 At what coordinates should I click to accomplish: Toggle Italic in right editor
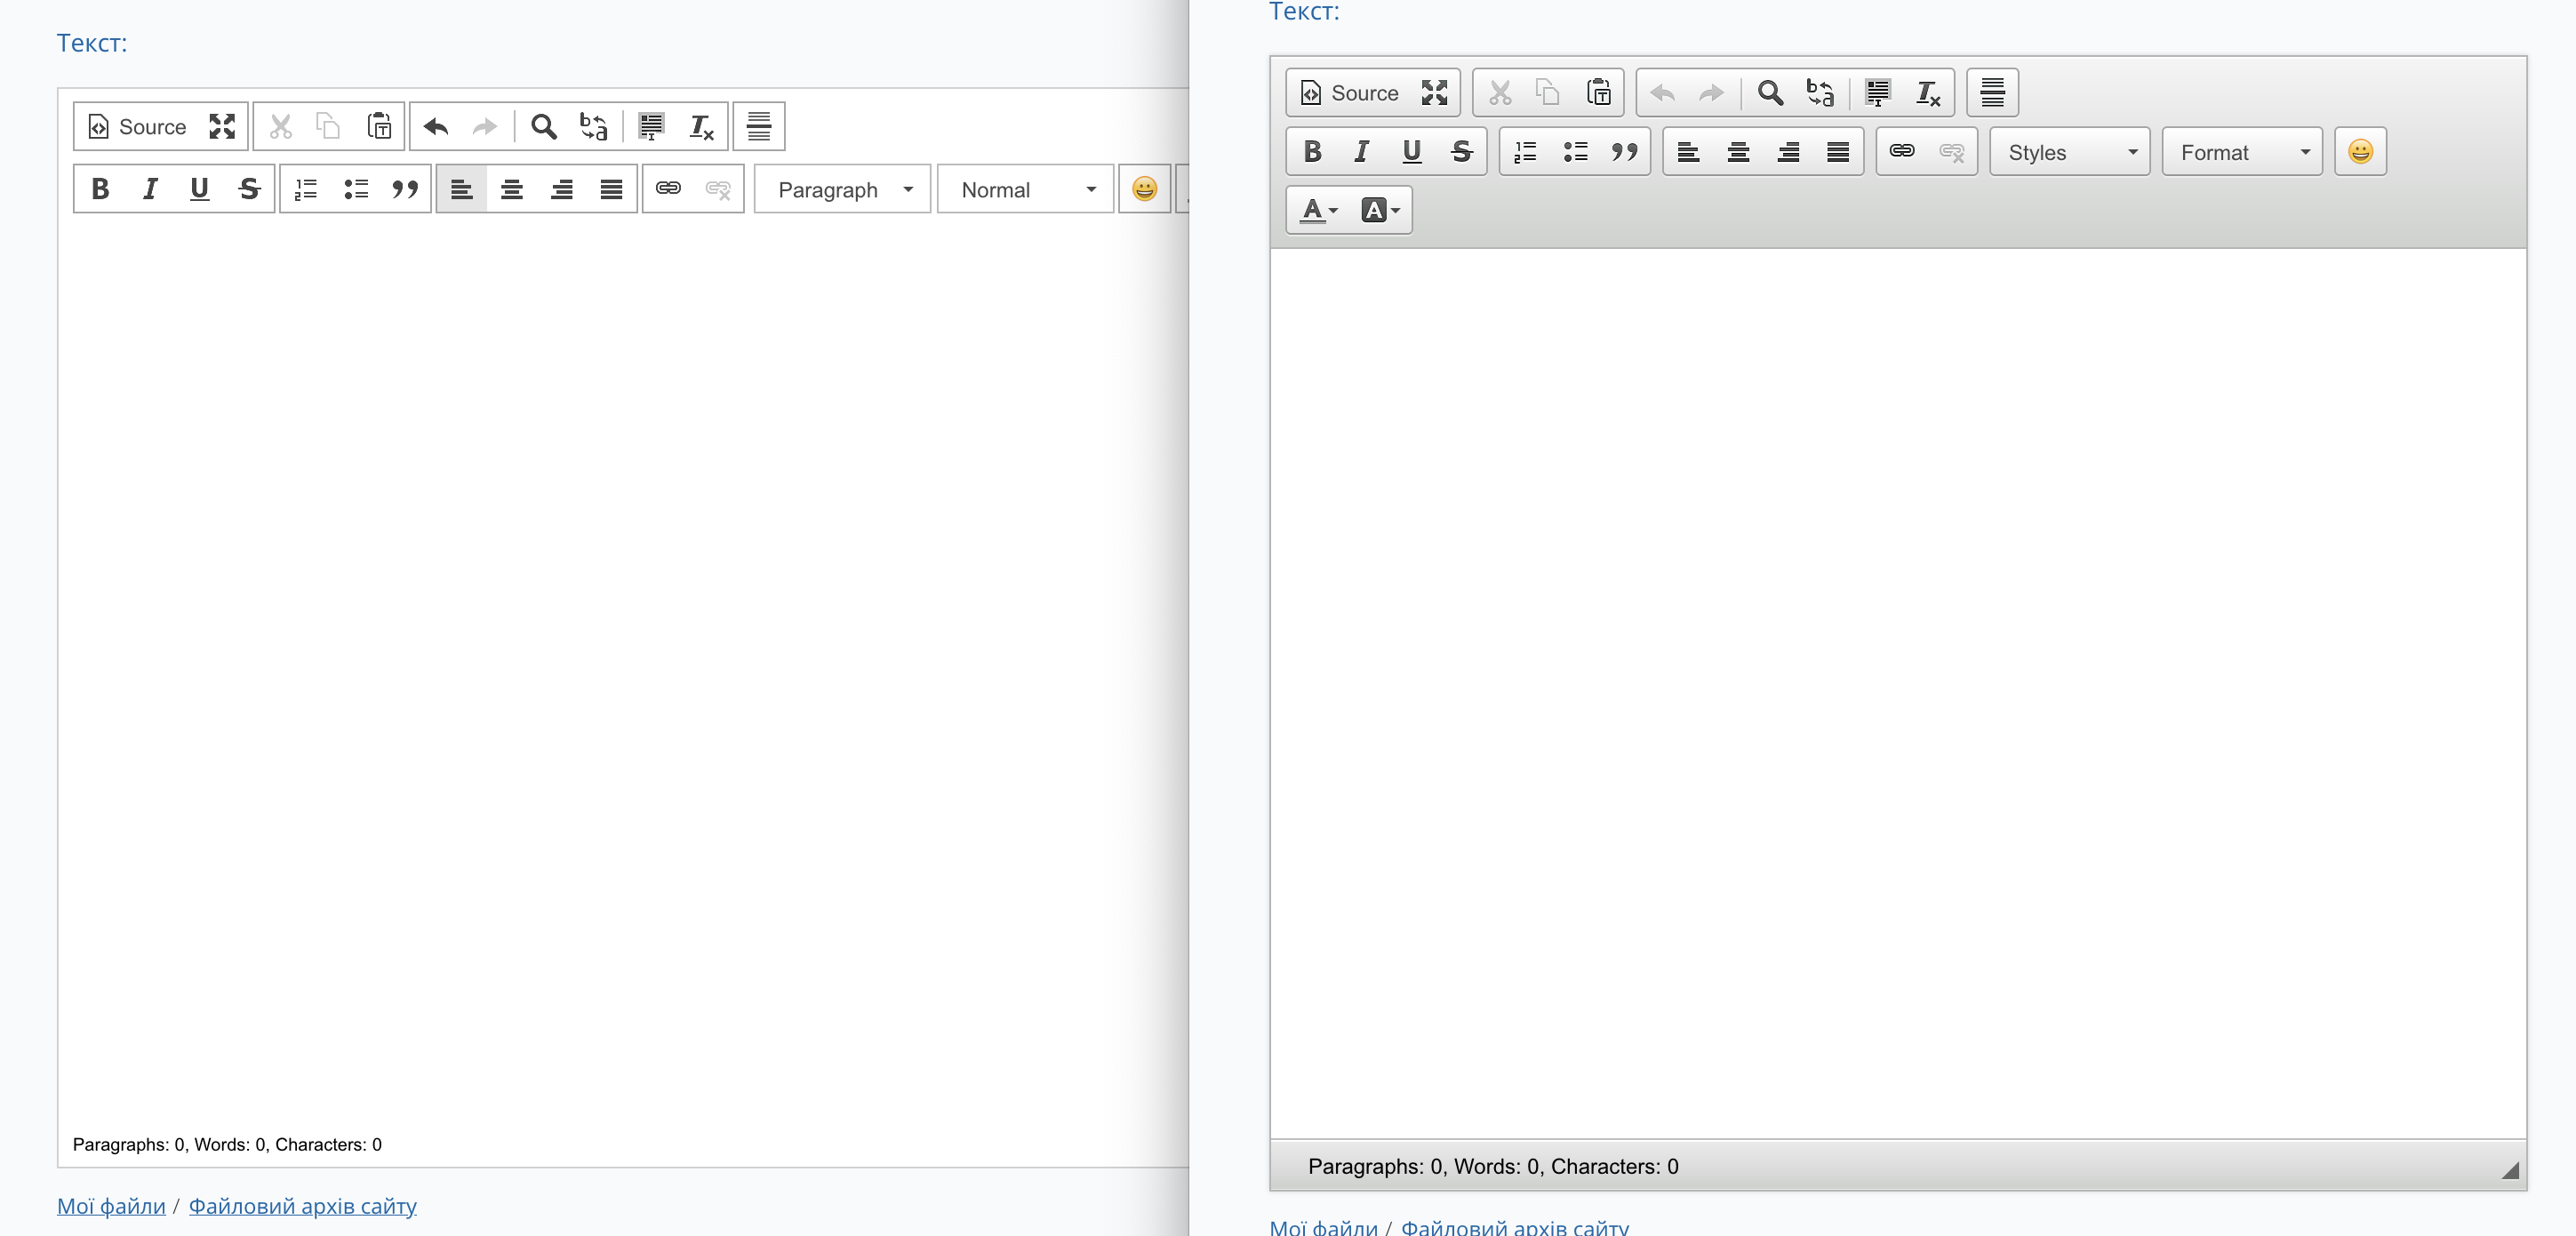click(1362, 152)
